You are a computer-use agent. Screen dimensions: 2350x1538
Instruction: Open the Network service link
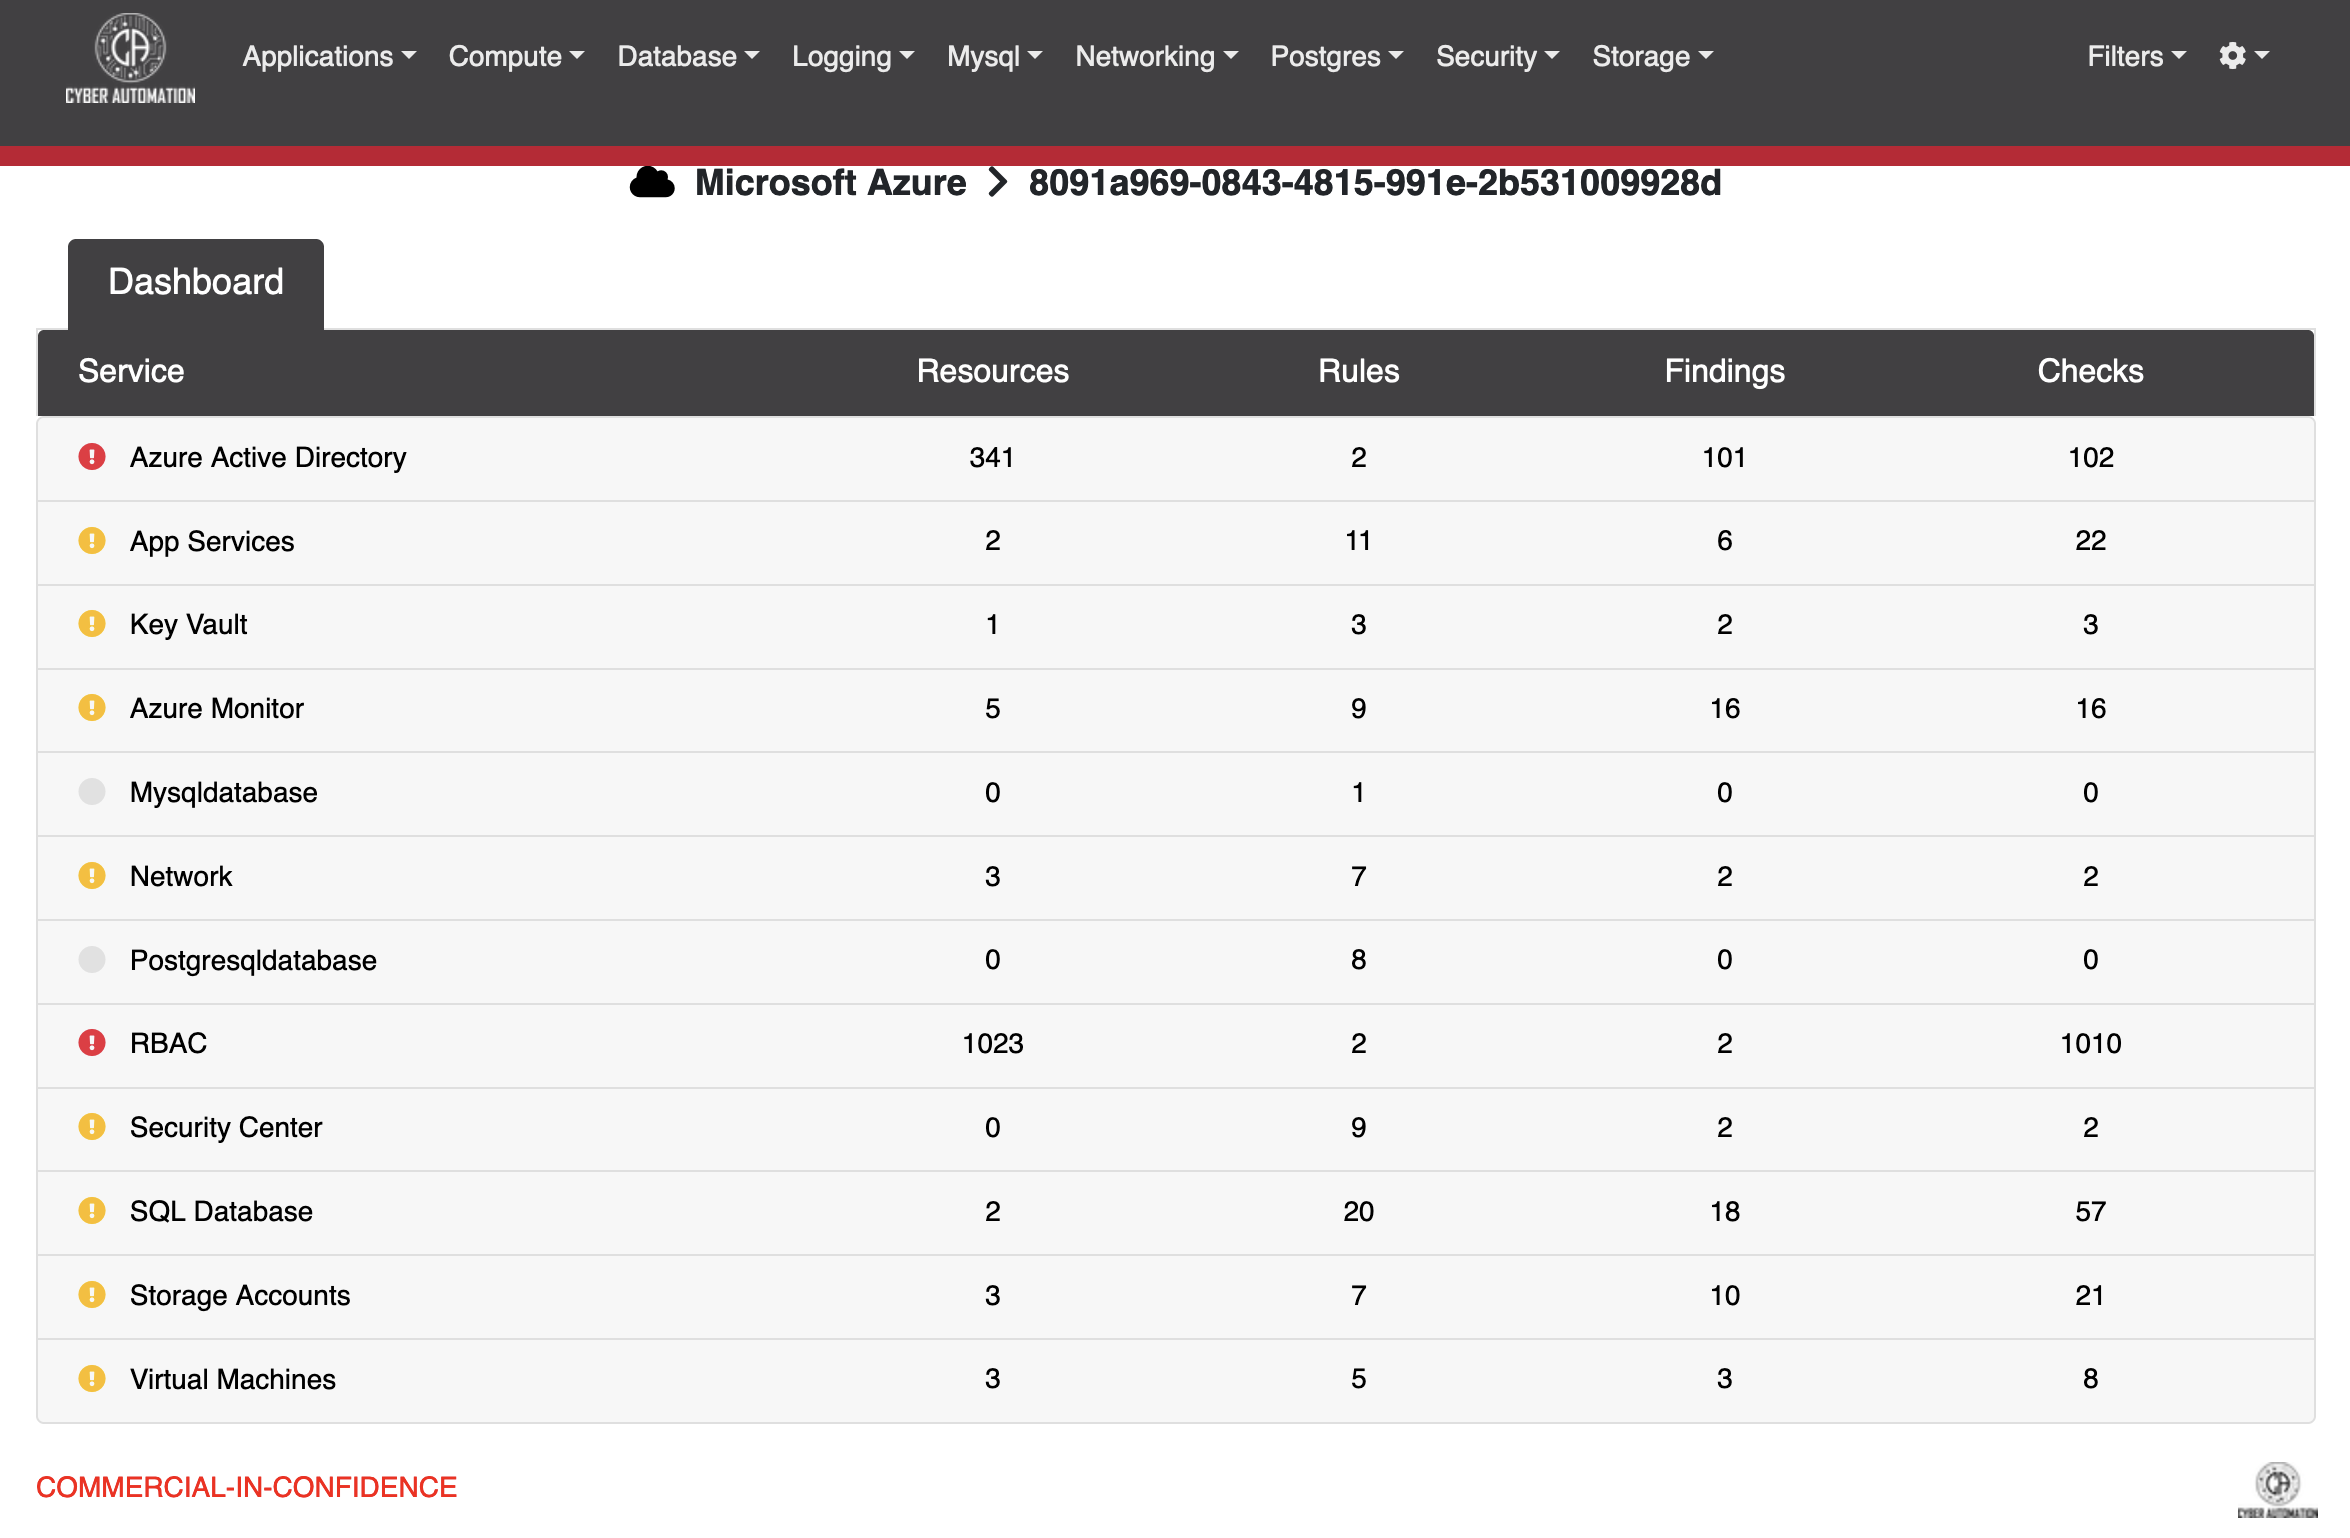coord(181,876)
